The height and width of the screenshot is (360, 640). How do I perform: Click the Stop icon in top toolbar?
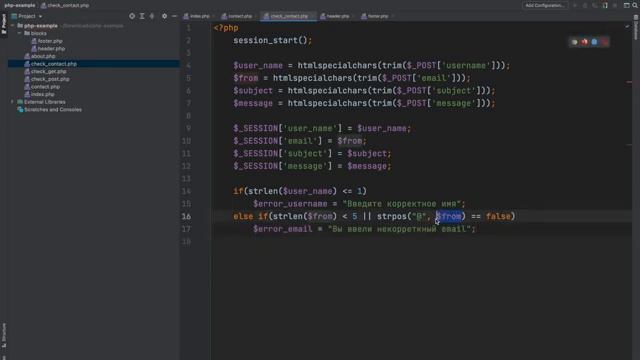(615, 5)
